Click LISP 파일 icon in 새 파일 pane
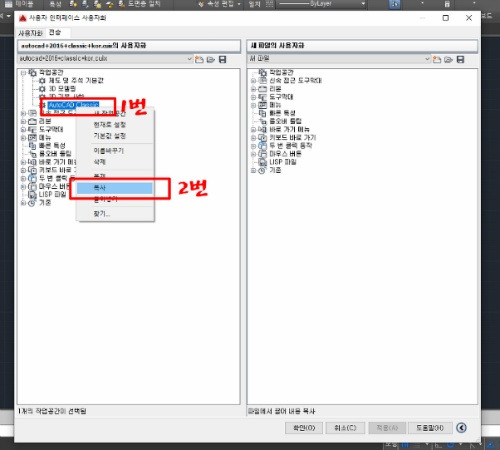 [x=263, y=162]
